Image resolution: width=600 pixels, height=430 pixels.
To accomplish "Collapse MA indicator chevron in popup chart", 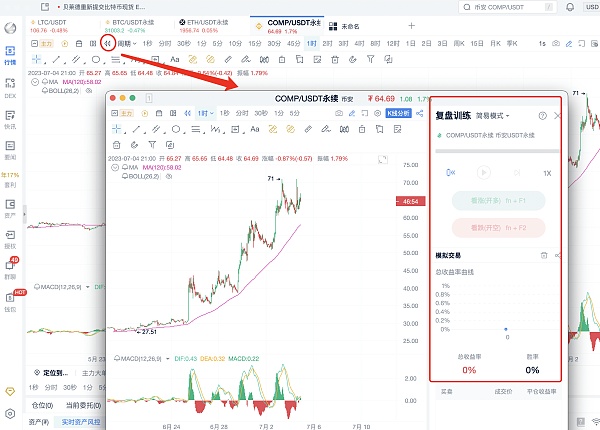I will tap(115, 167).
